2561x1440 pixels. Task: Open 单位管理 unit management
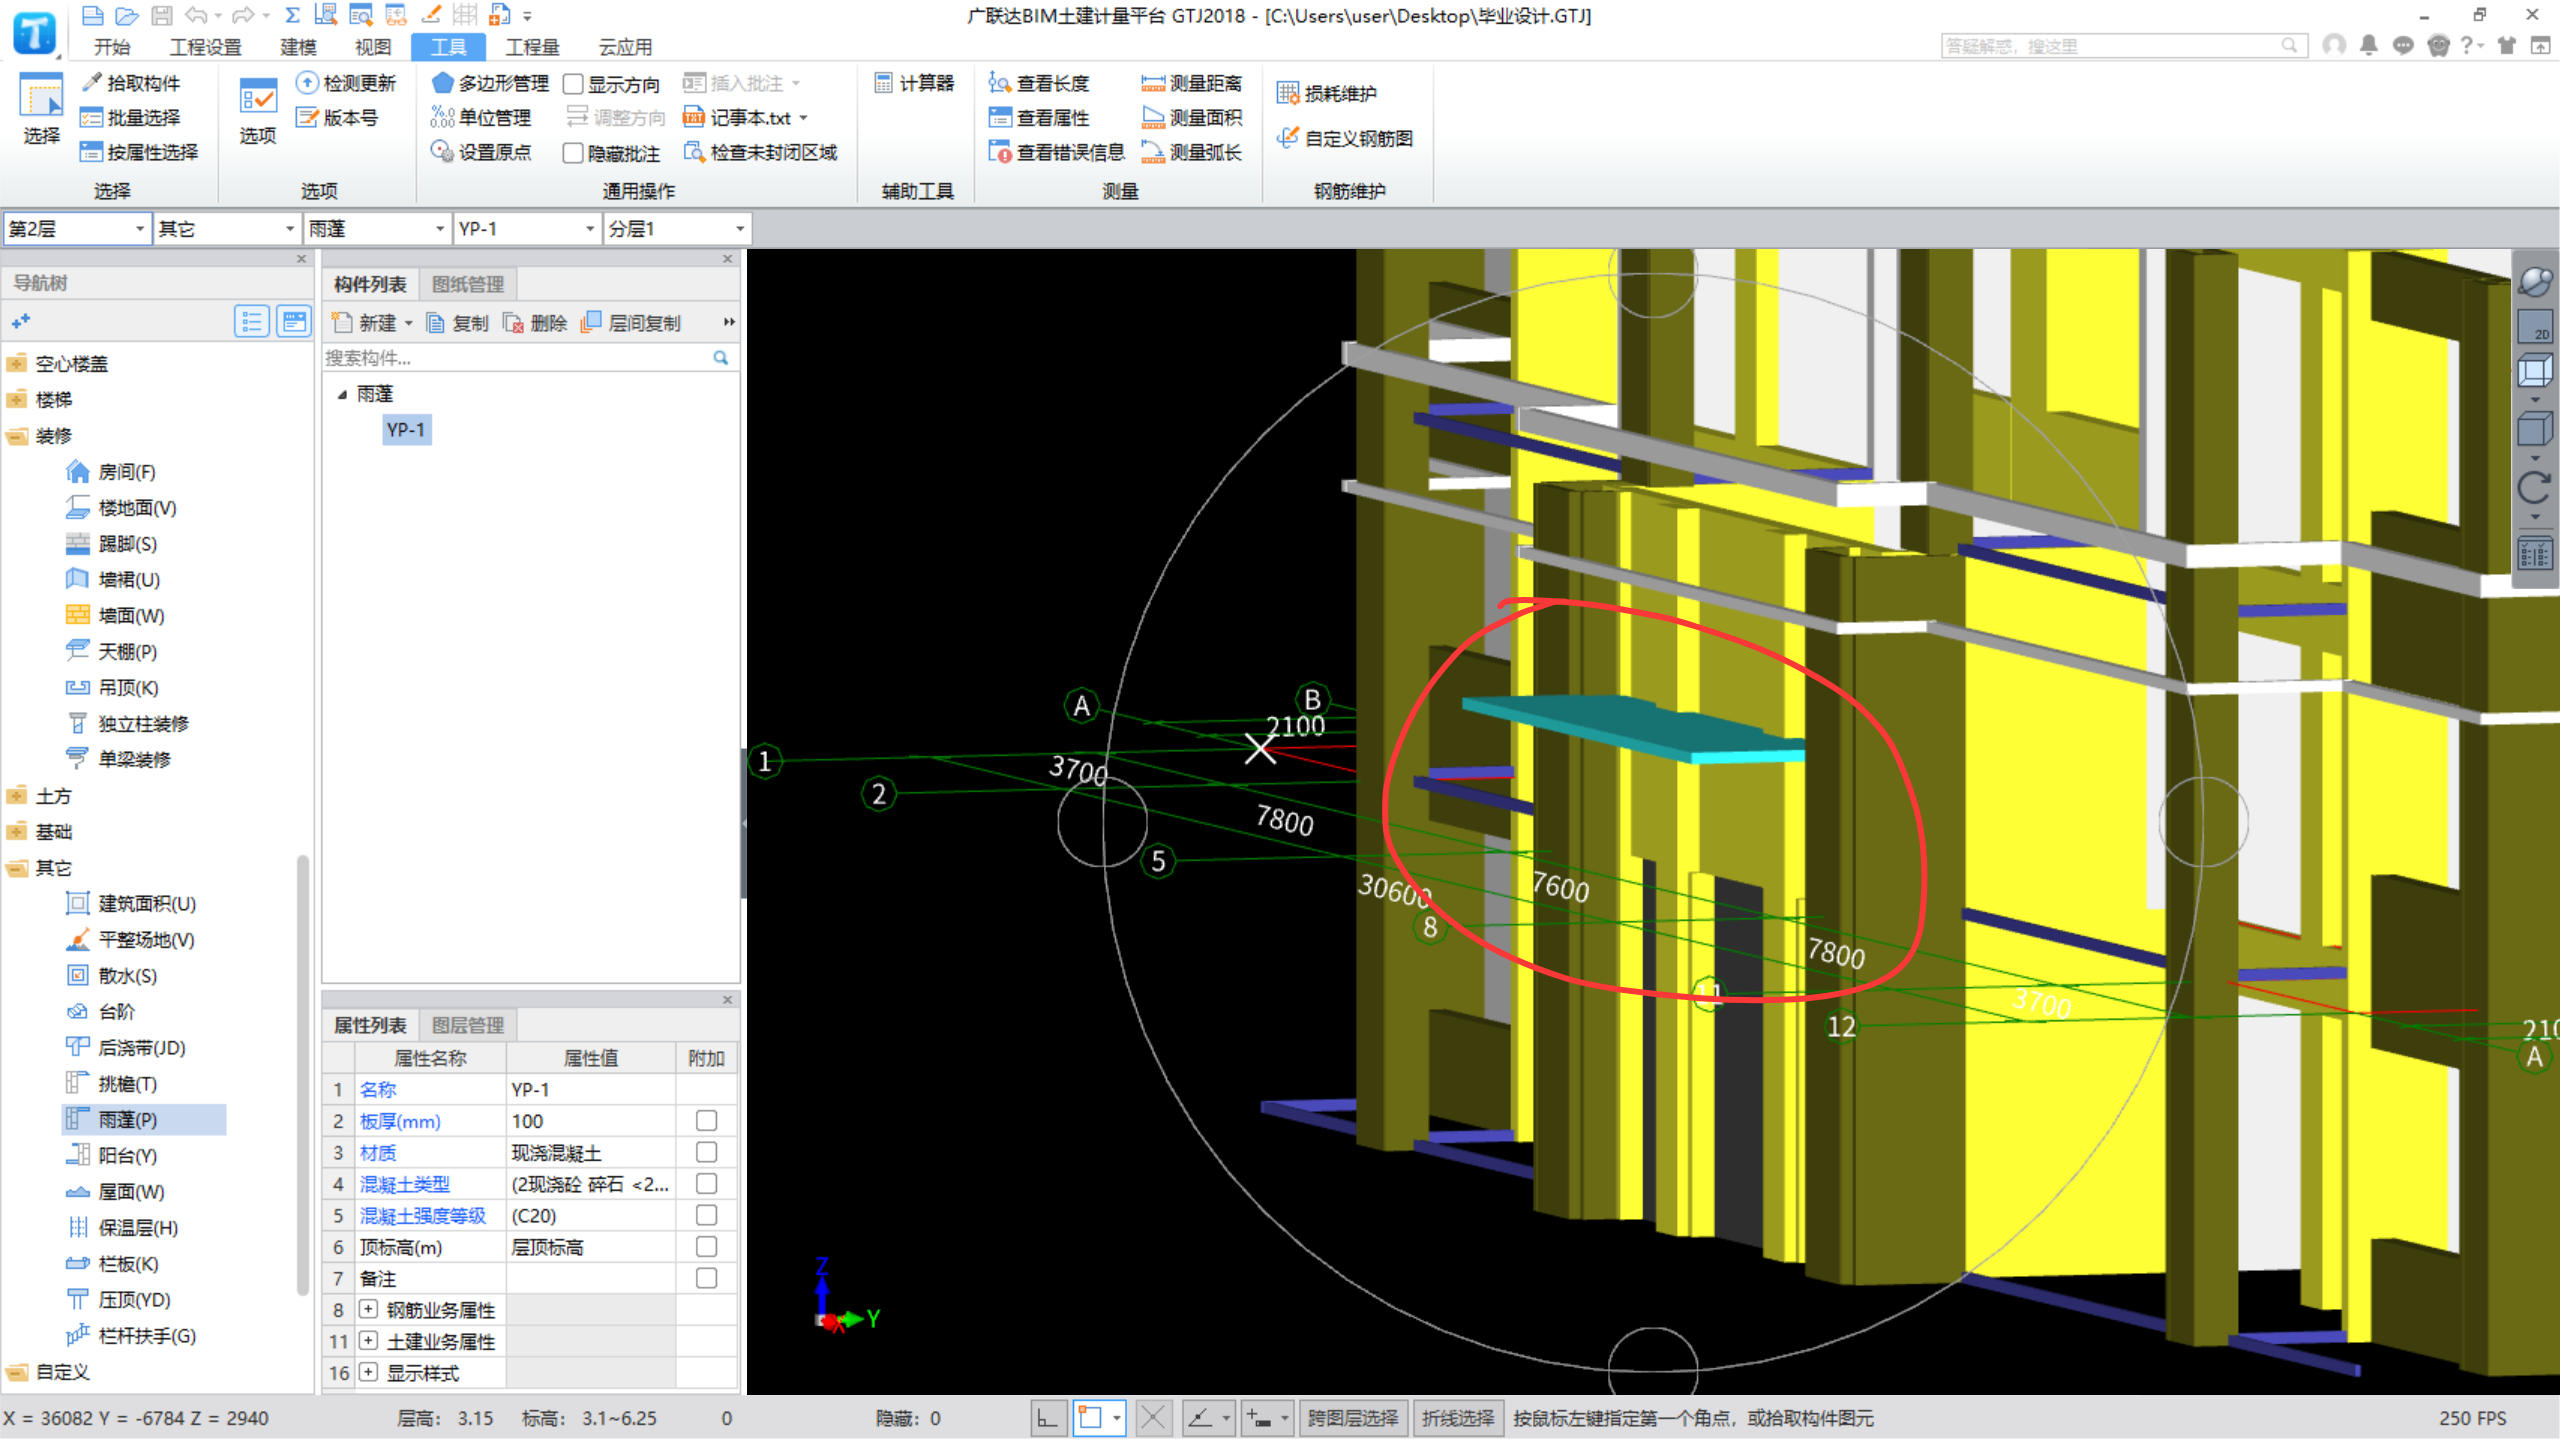click(x=481, y=118)
